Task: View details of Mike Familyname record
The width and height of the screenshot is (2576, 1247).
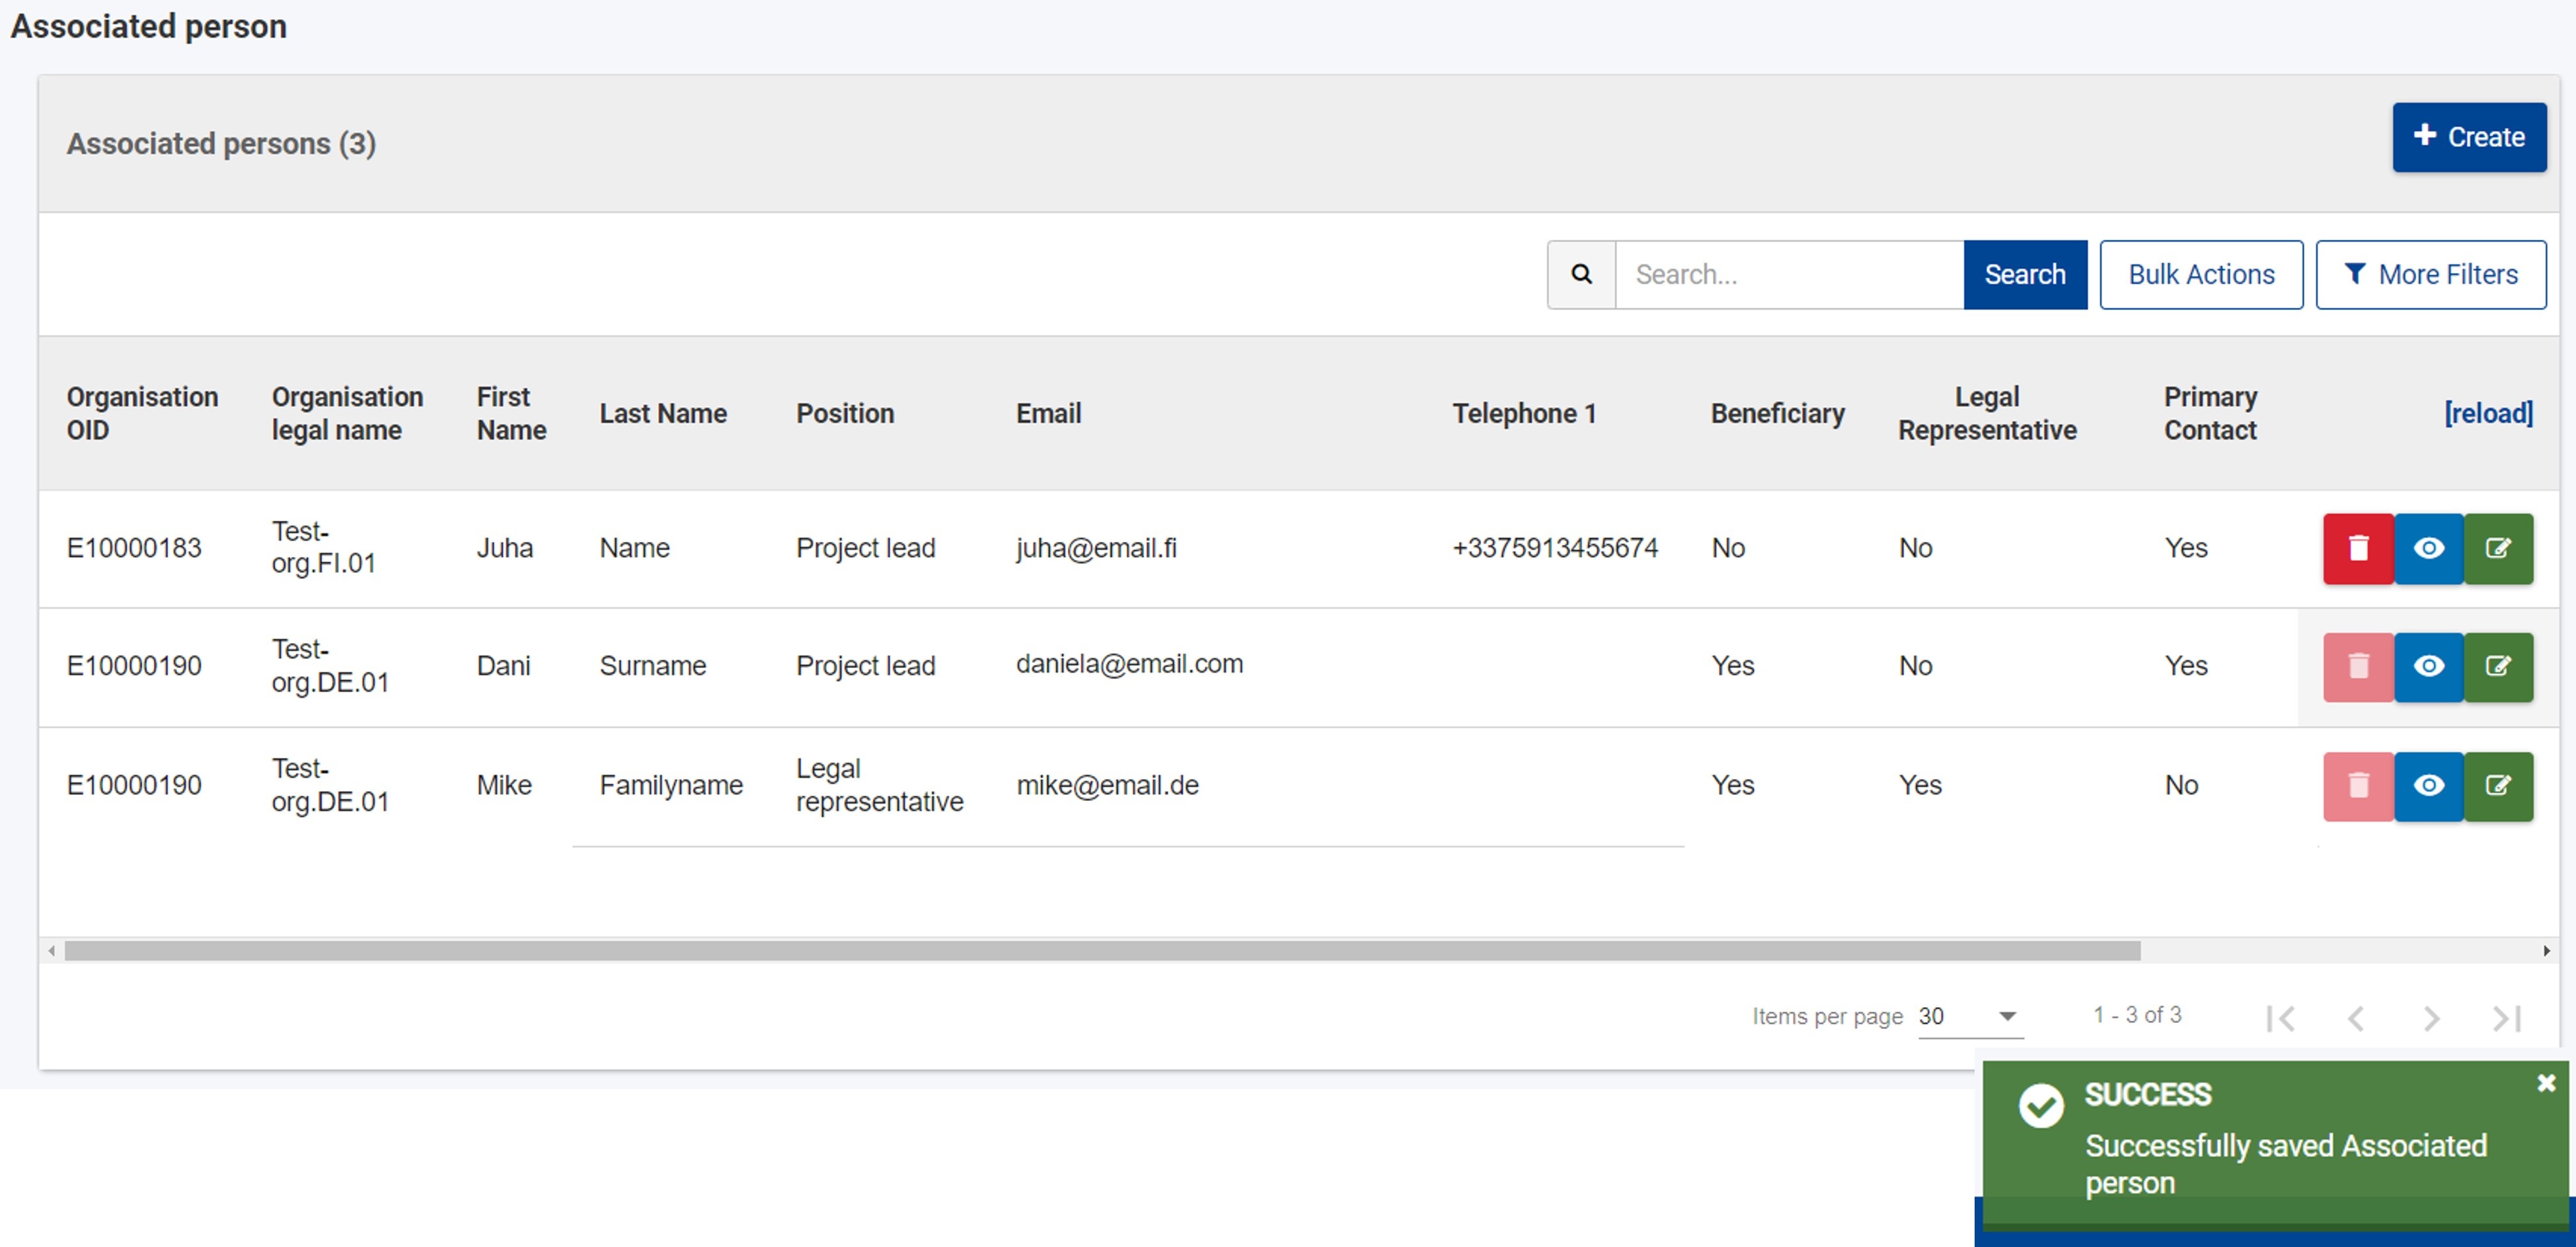Action: click(x=2428, y=786)
